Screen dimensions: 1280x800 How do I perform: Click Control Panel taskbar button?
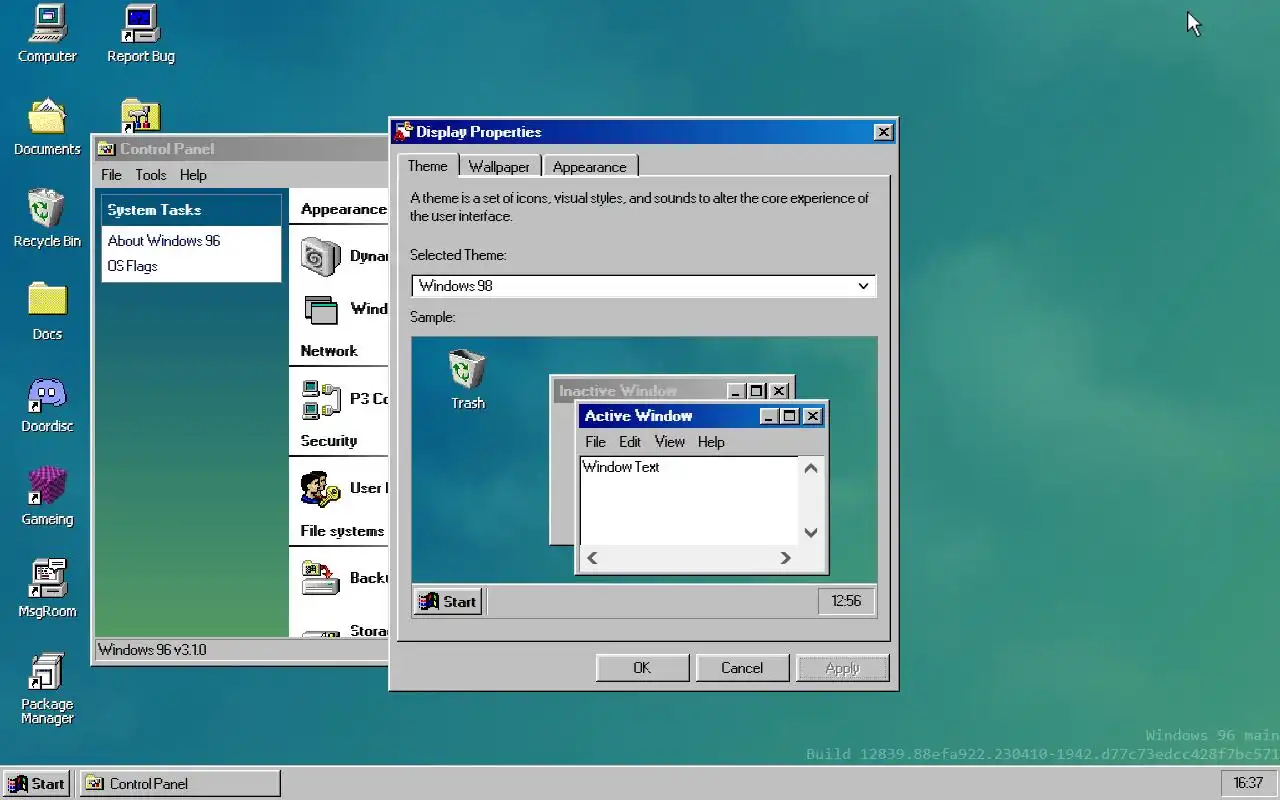(x=180, y=783)
